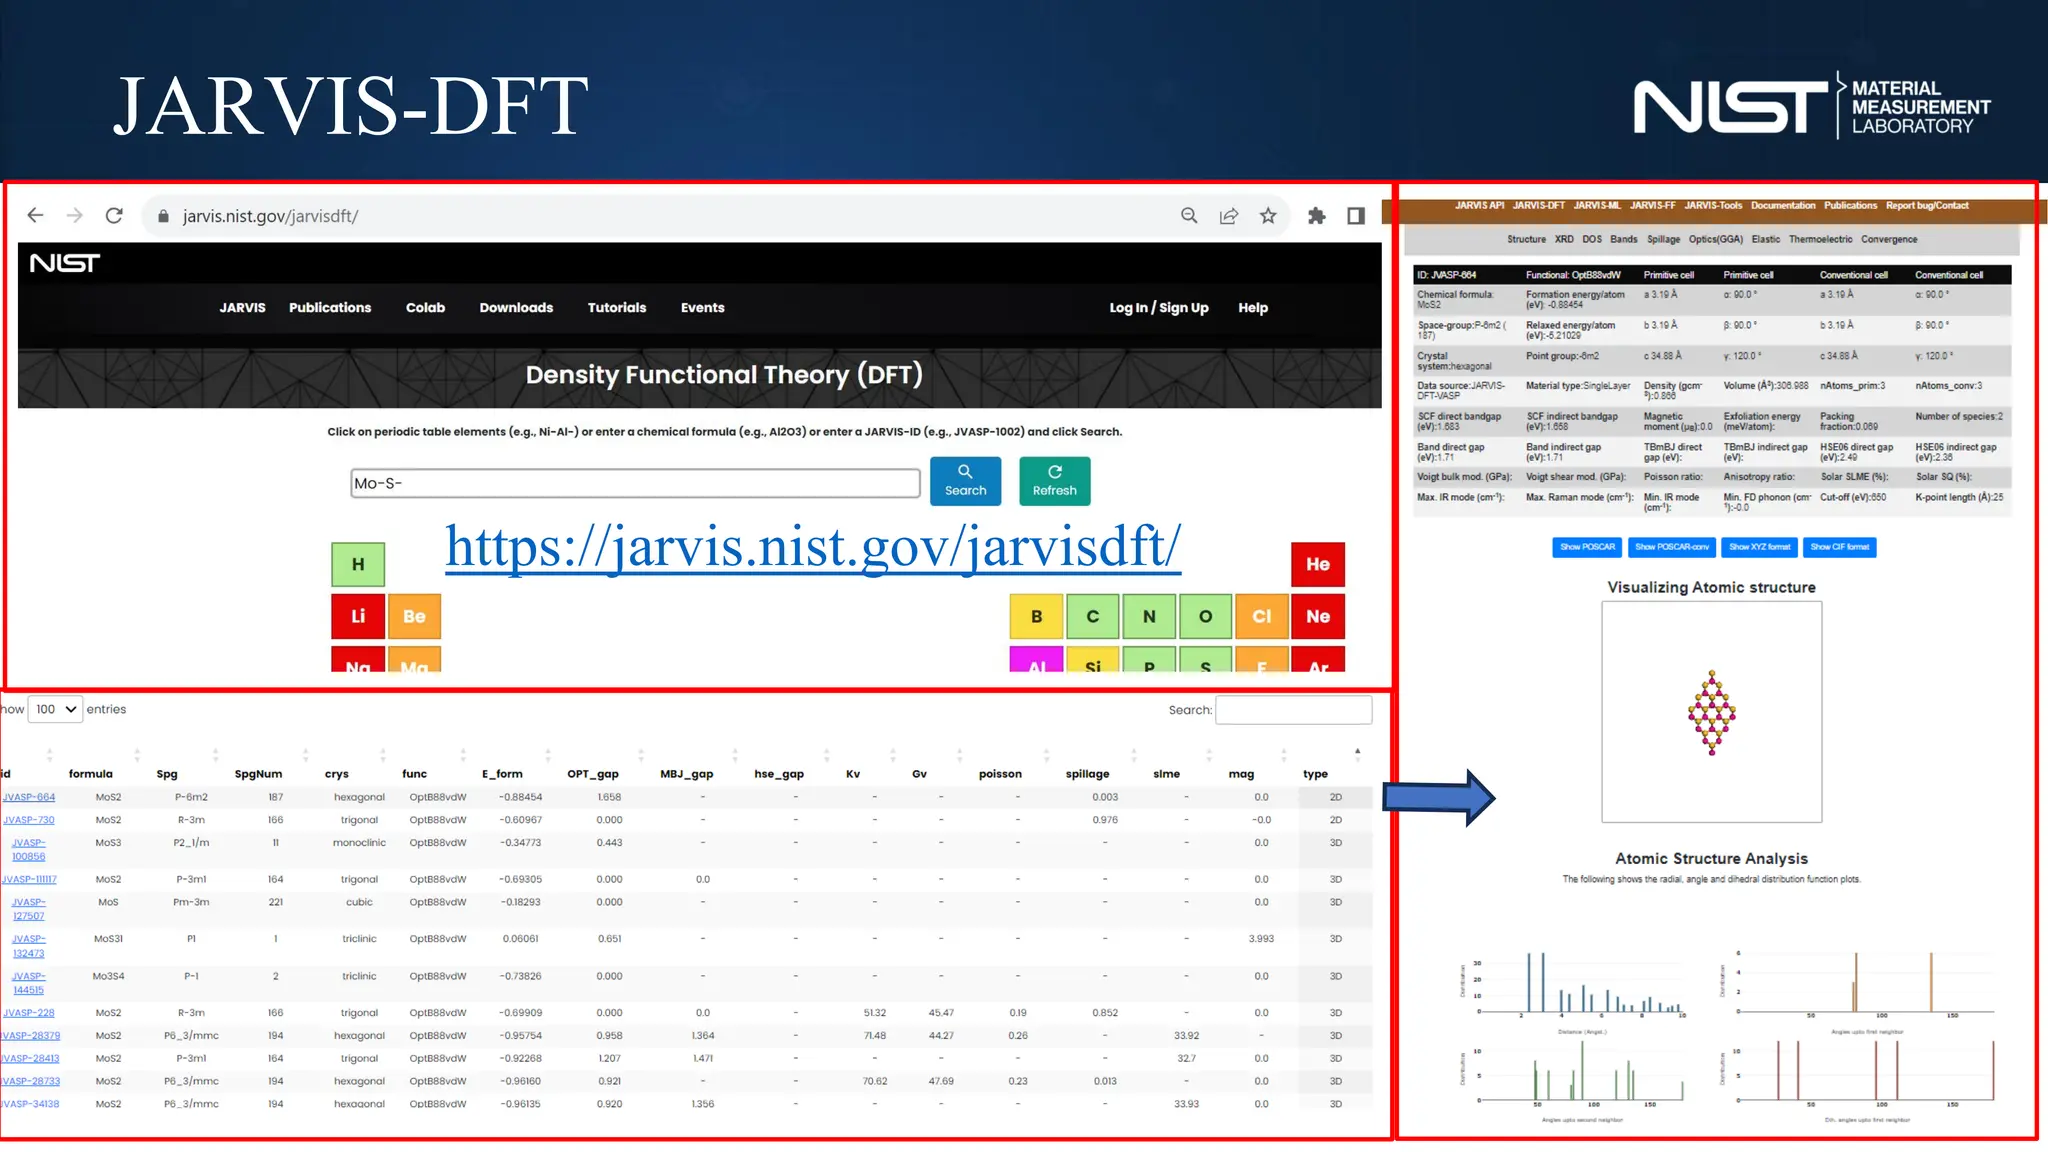Click Log In / Sign Up
This screenshot has height=1152, width=2048.
click(x=1159, y=307)
